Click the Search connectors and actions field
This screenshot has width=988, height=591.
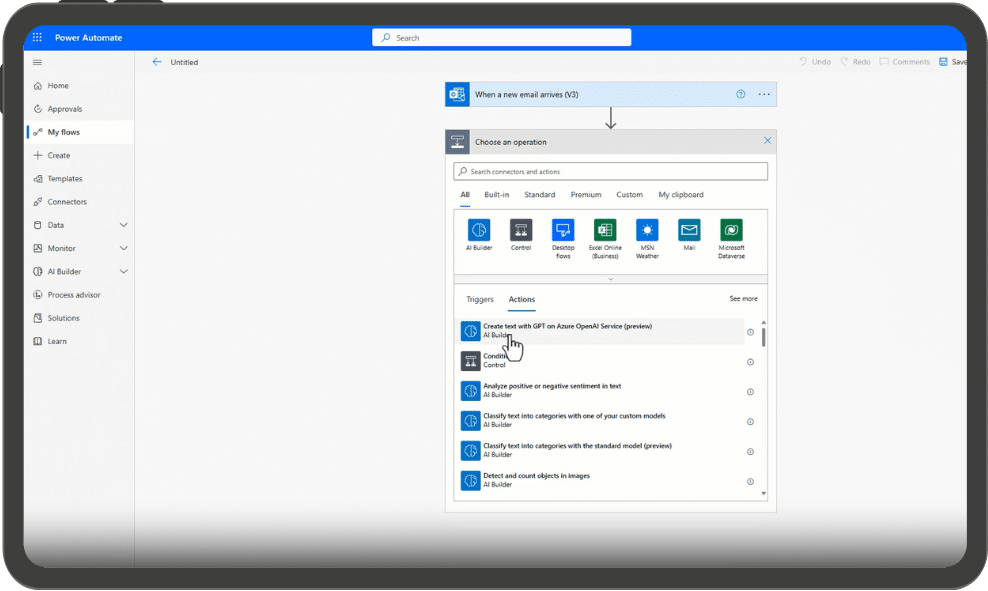611,171
